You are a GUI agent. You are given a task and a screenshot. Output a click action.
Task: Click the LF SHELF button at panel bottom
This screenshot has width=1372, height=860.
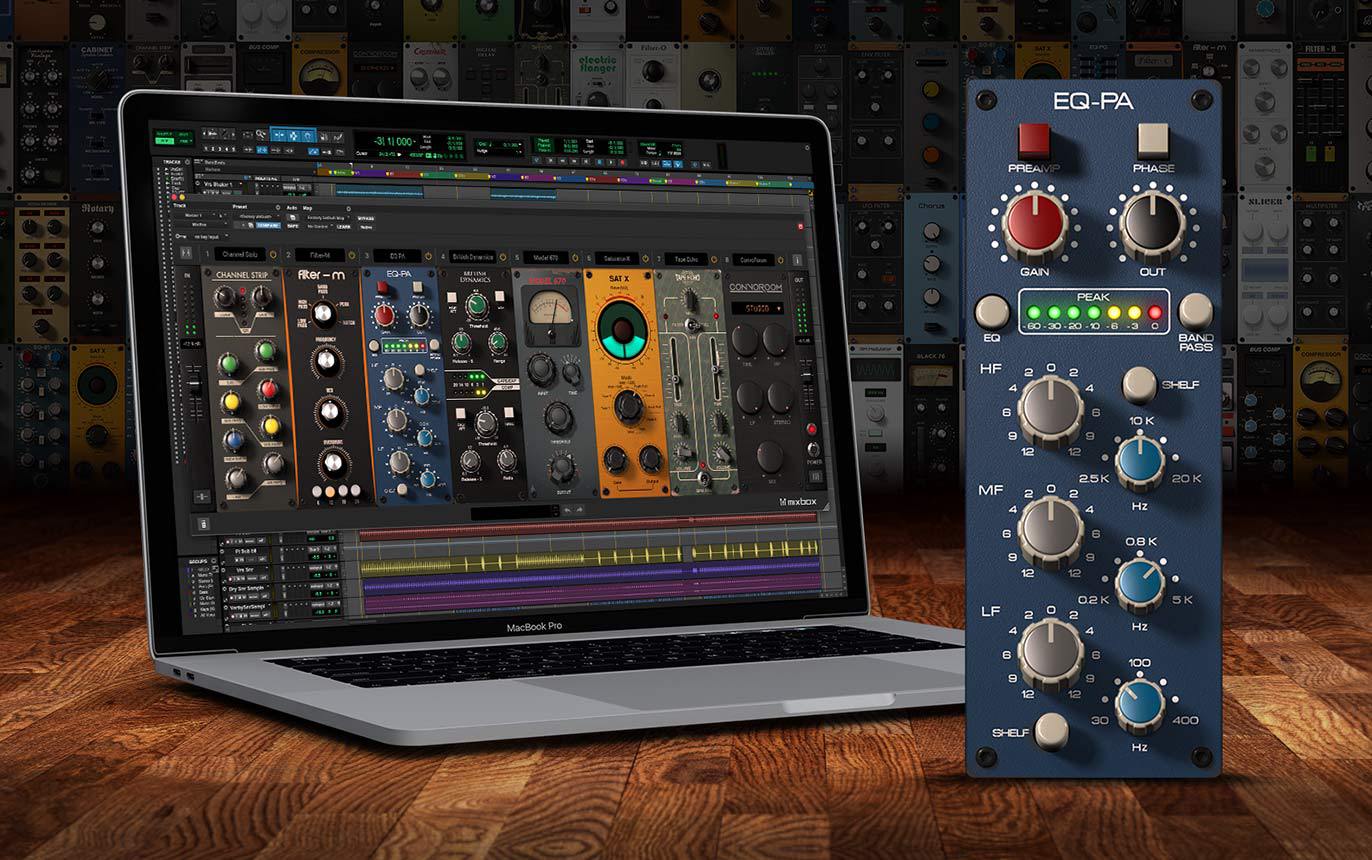pyautogui.click(x=1051, y=732)
